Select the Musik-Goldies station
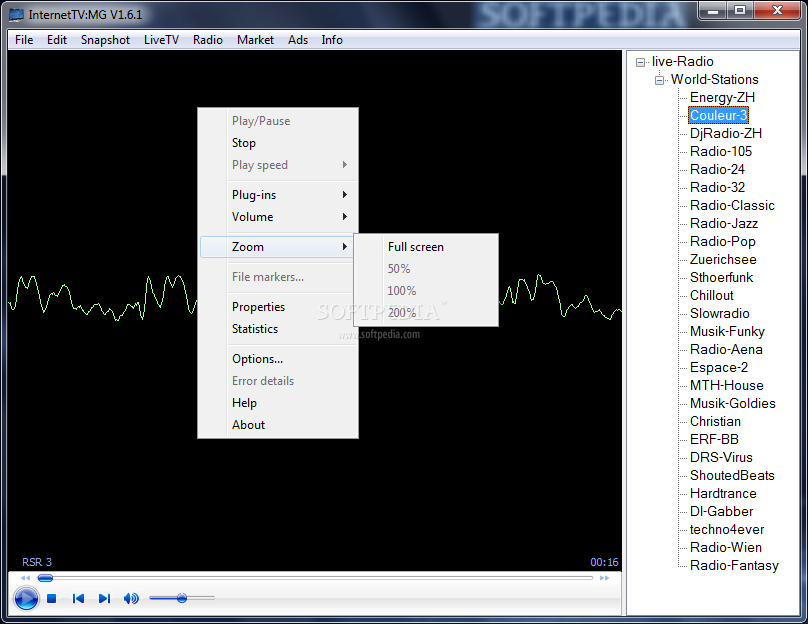This screenshot has height=624, width=808. [x=733, y=403]
